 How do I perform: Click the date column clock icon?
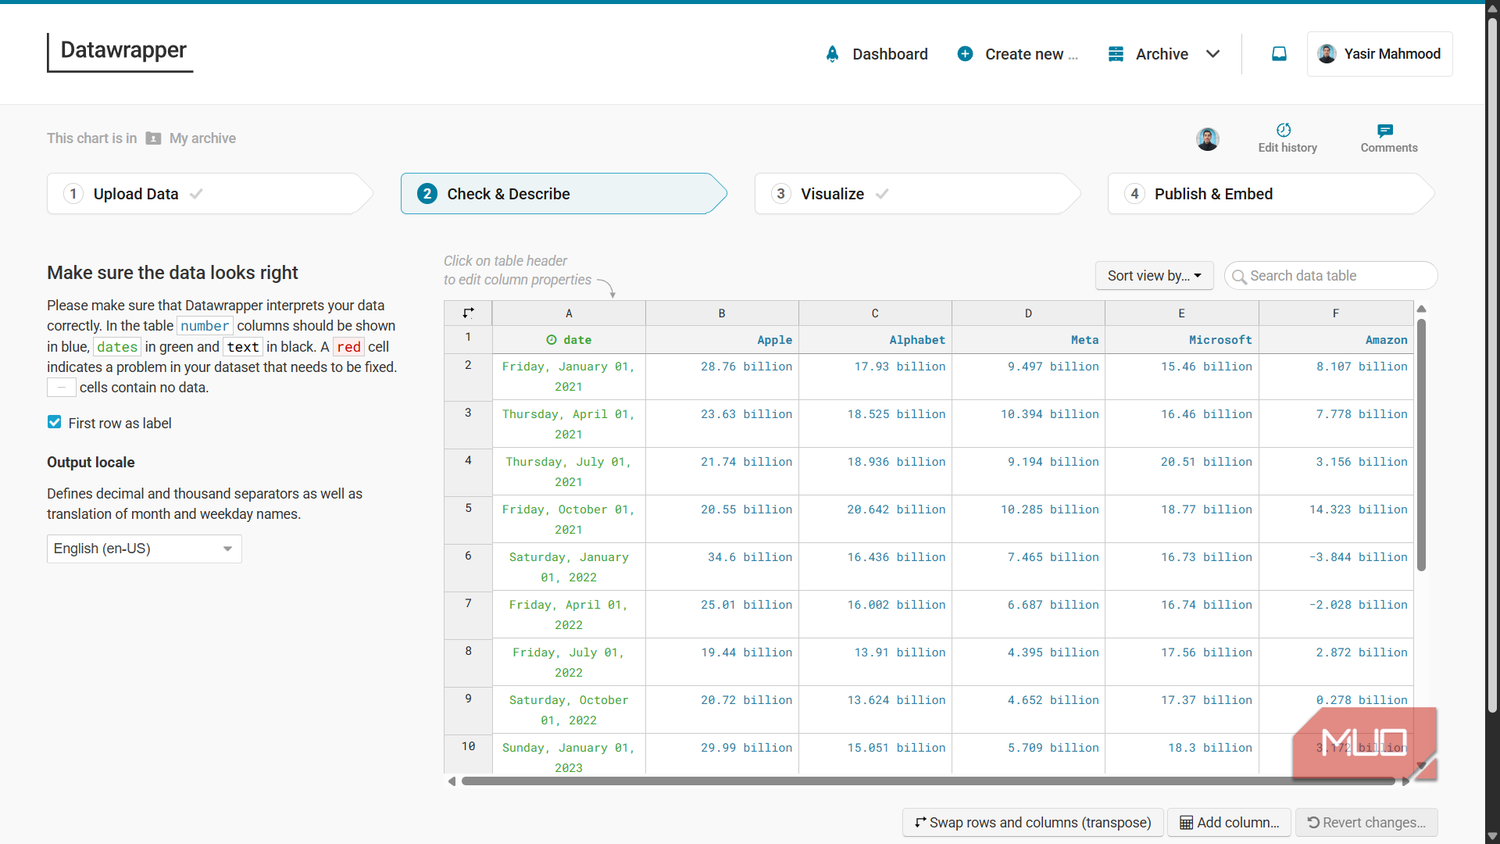pos(551,340)
